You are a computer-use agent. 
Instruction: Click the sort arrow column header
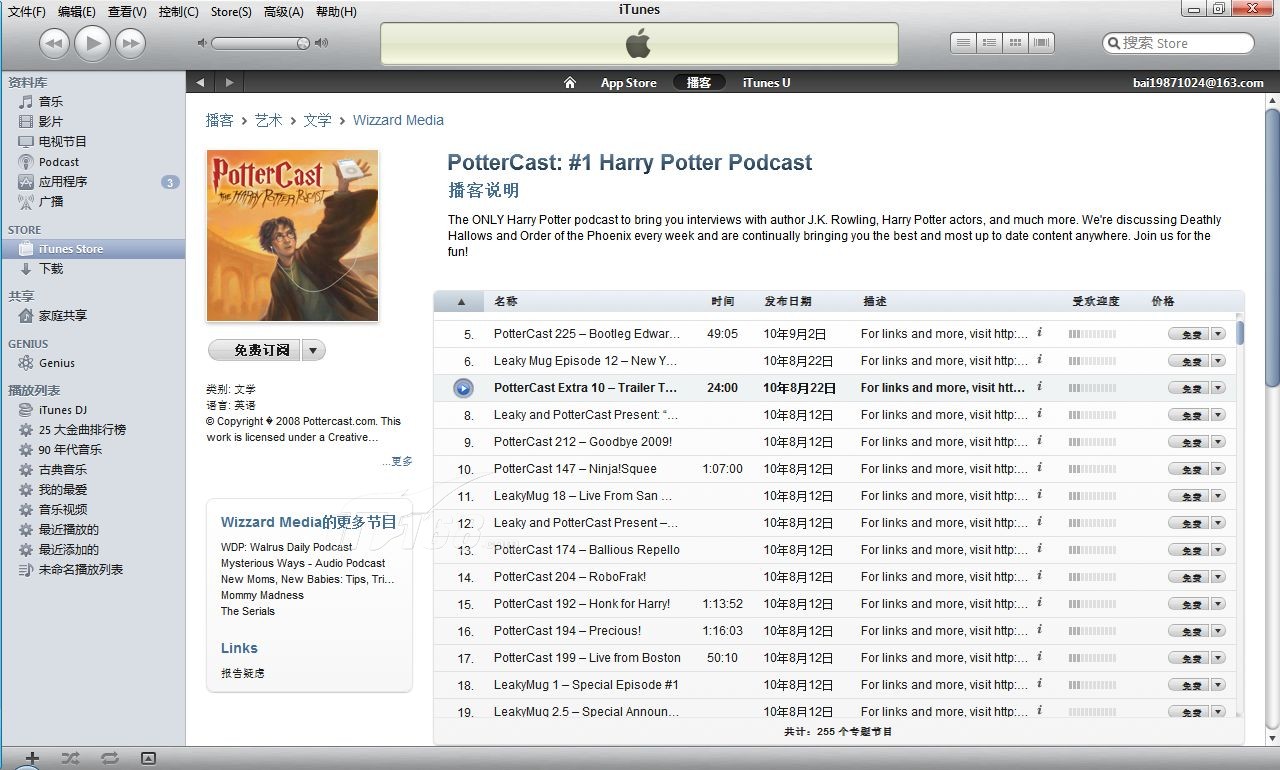(461, 301)
